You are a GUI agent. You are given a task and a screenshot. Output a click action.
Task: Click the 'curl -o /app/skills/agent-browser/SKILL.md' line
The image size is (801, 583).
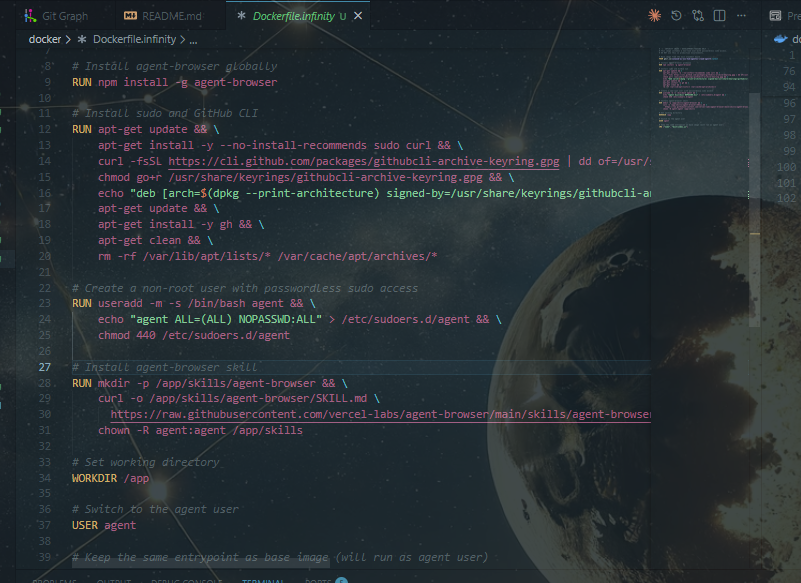(239, 399)
